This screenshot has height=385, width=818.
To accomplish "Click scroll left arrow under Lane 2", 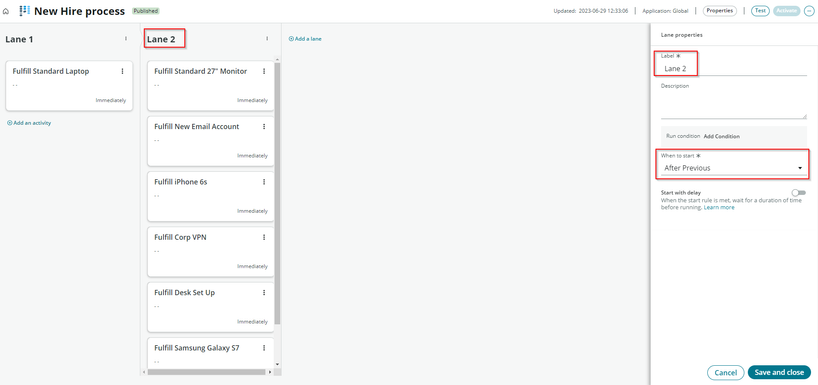I will [x=144, y=372].
